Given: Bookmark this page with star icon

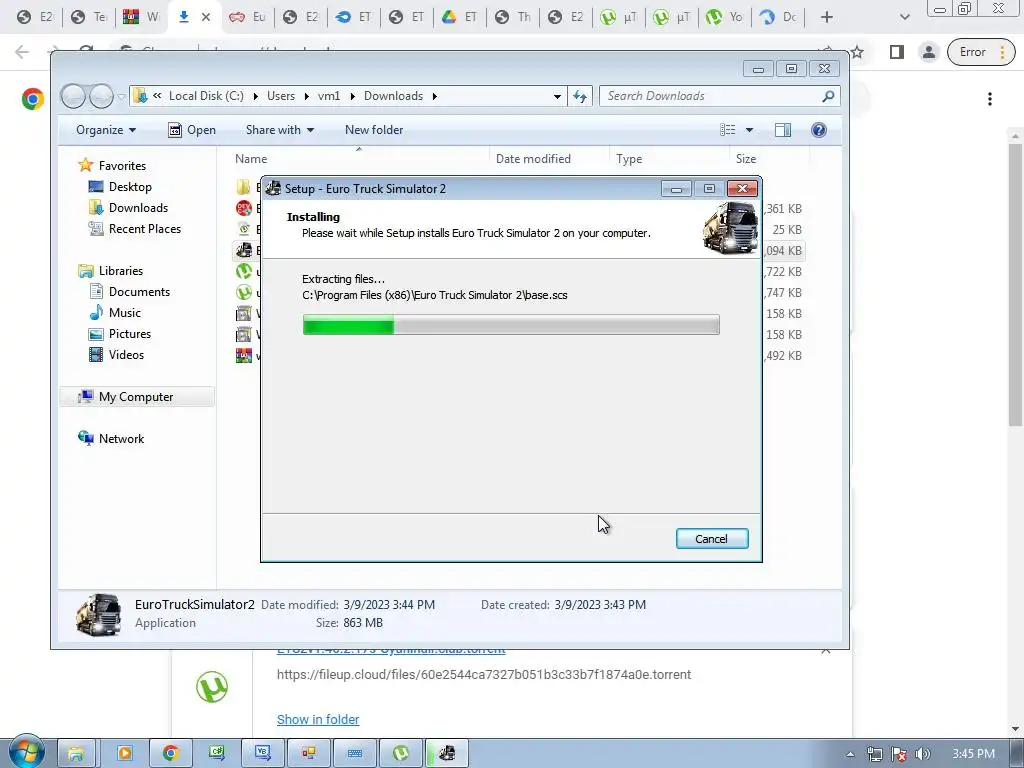Looking at the screenshot, I should click(857, 52).
